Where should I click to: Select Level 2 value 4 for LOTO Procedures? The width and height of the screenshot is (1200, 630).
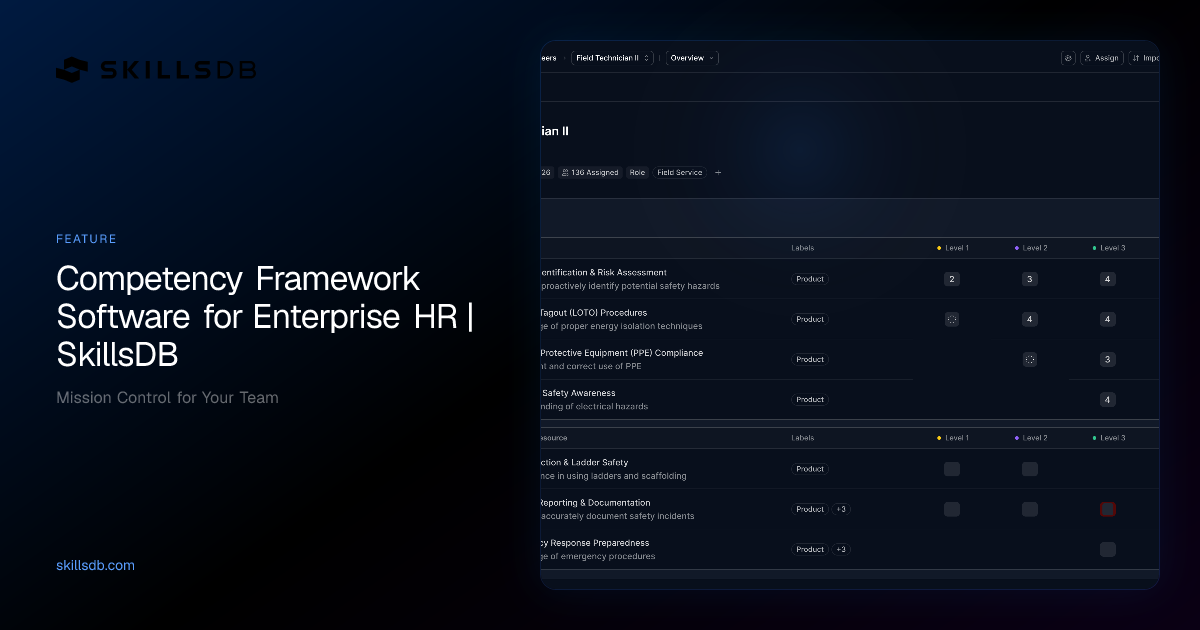(x=1030, y=319)
